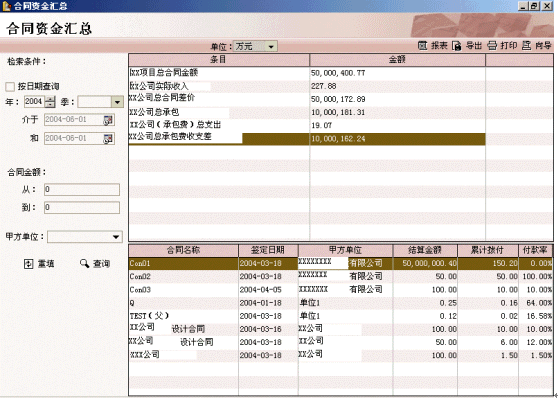Click the payment rate 64.00%
This screenshot has height=398, width=558.
pyautogui.click(x=539, y=303)
